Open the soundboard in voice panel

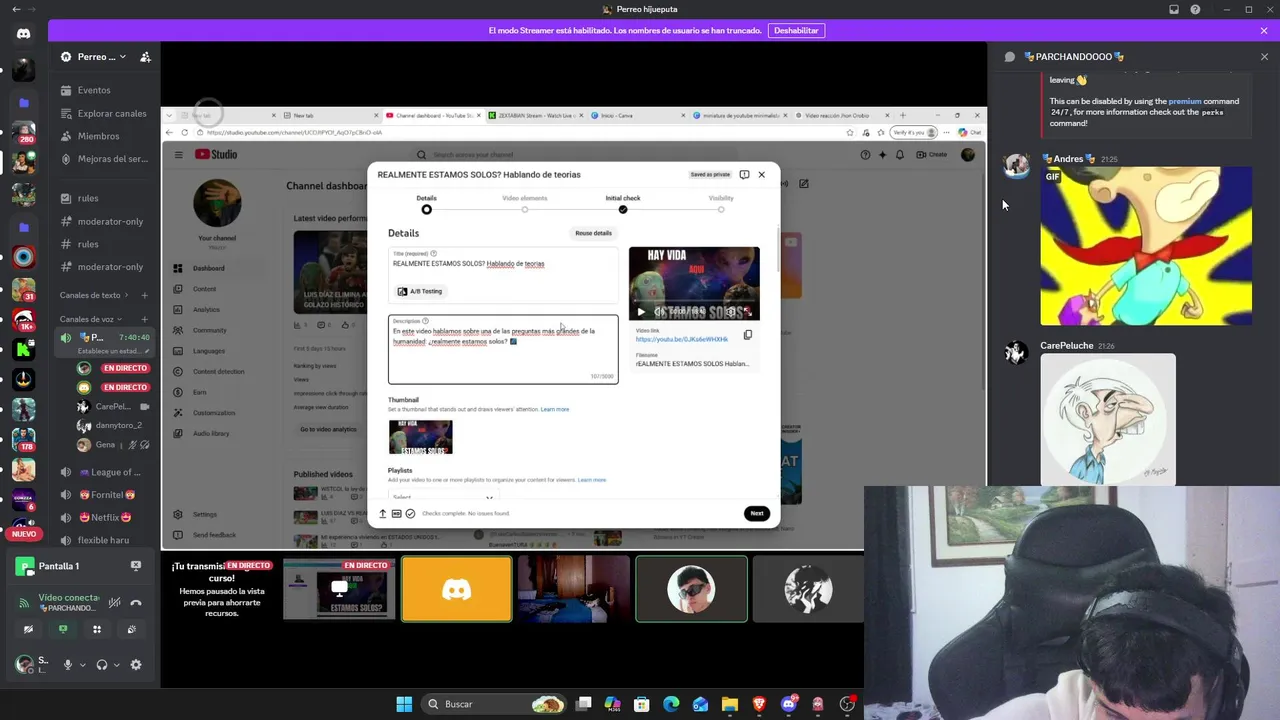tap(131, 629)
